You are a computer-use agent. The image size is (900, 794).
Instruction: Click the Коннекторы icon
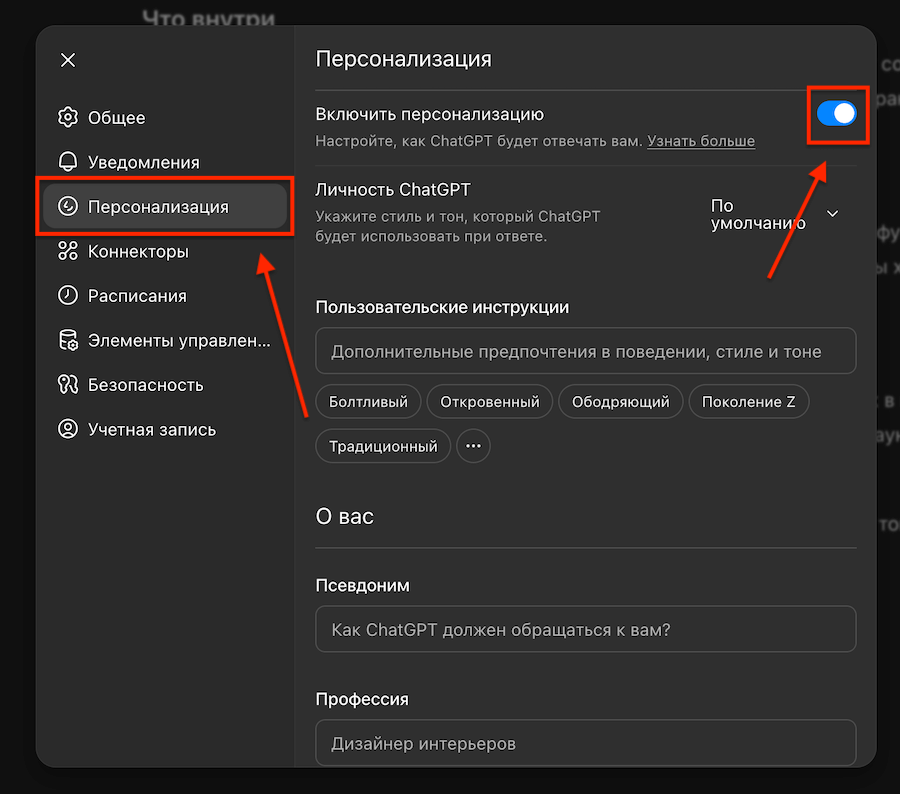(x=68, y=251)
